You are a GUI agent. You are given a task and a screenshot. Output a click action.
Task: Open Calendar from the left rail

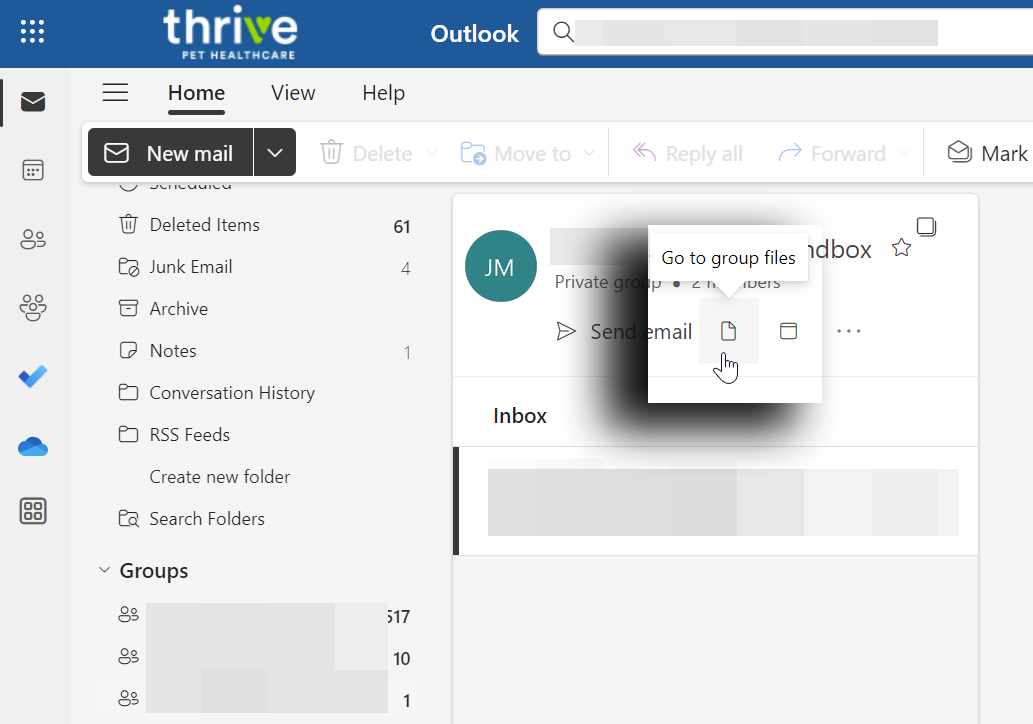33,170
